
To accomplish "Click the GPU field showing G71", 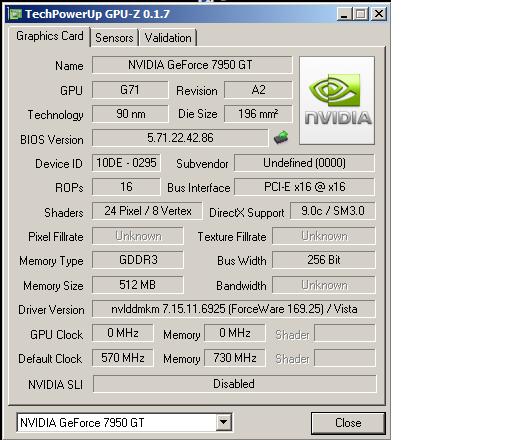I will [130, 90].
